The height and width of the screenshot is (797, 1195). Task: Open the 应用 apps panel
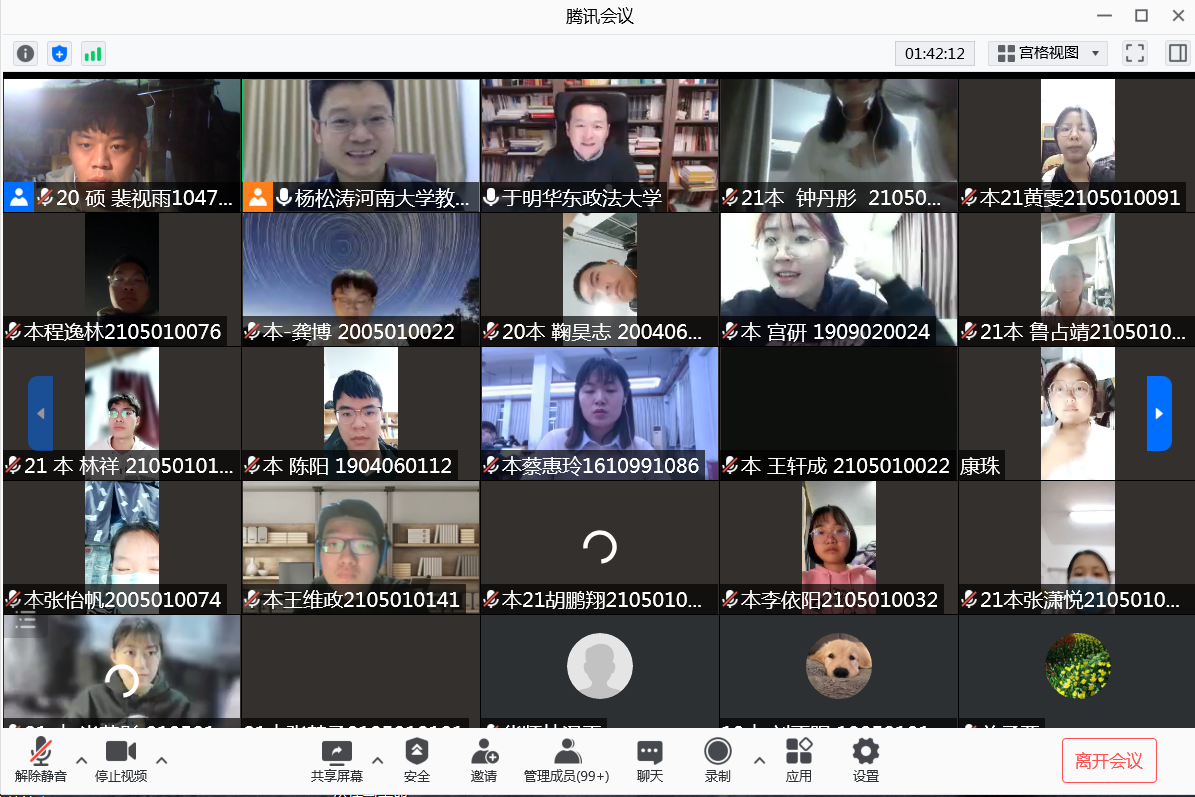click(799, 760)
